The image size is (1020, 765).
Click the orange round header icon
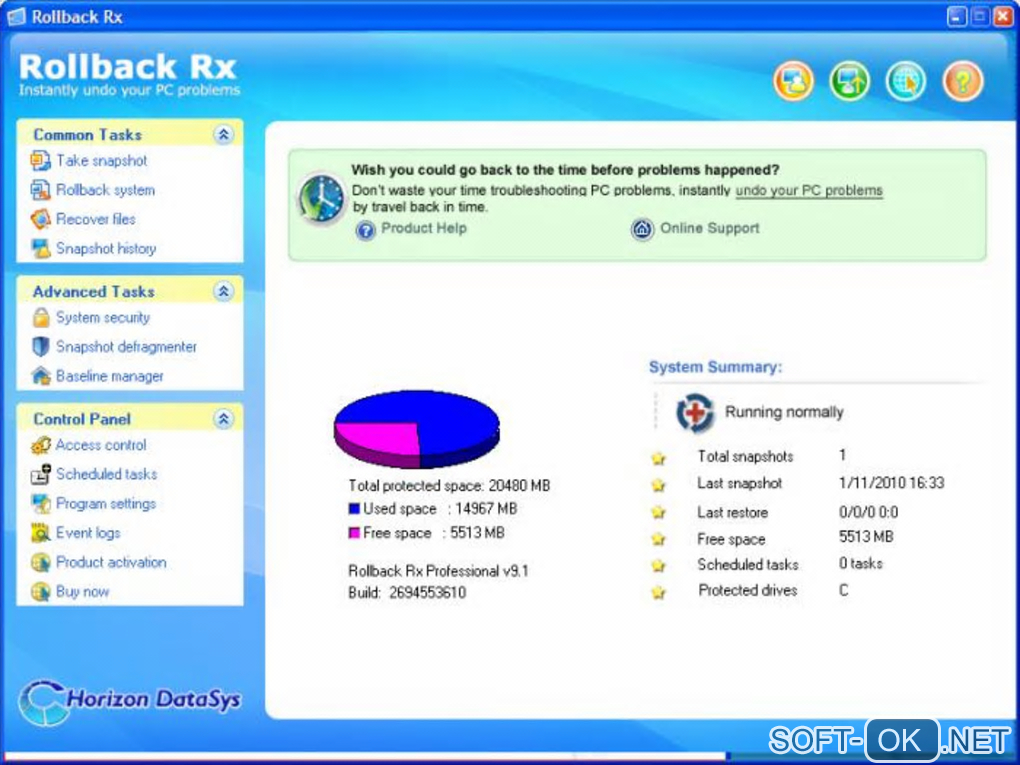793,81
